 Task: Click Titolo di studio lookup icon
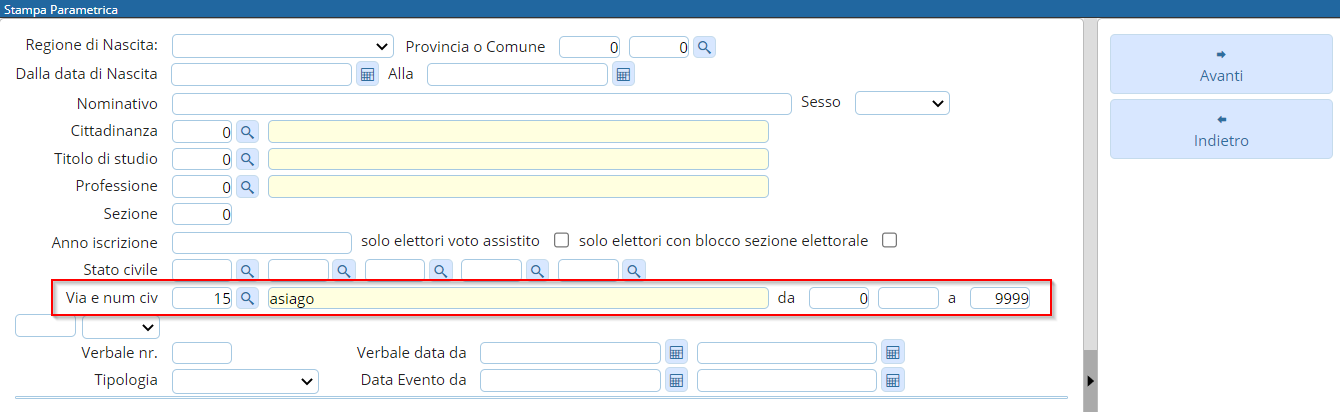pos(247,159)
